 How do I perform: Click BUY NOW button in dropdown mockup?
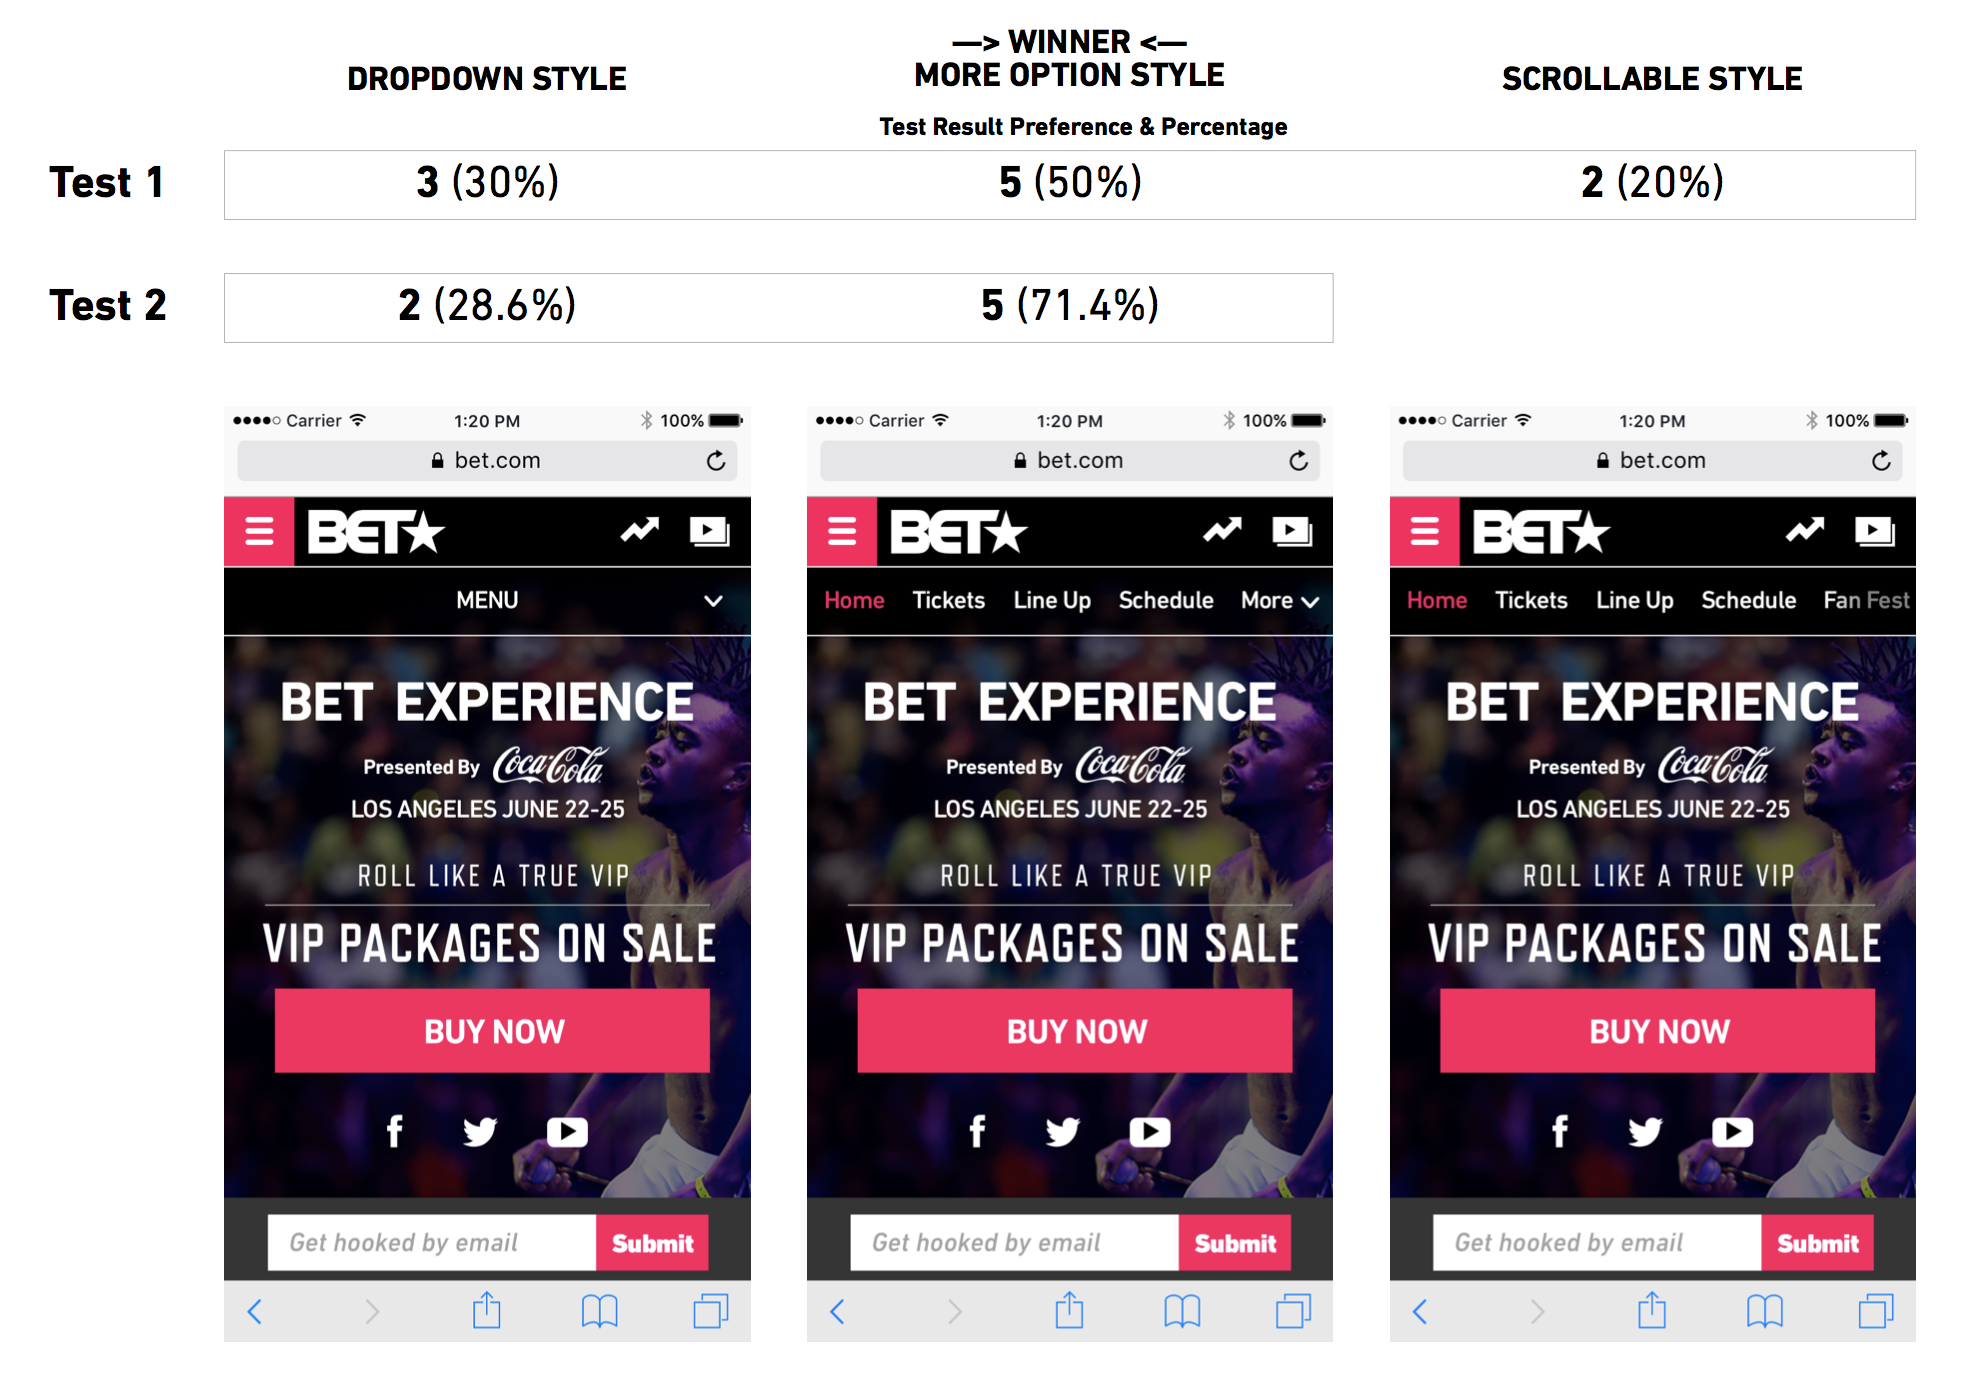[x=492, y=1031]
